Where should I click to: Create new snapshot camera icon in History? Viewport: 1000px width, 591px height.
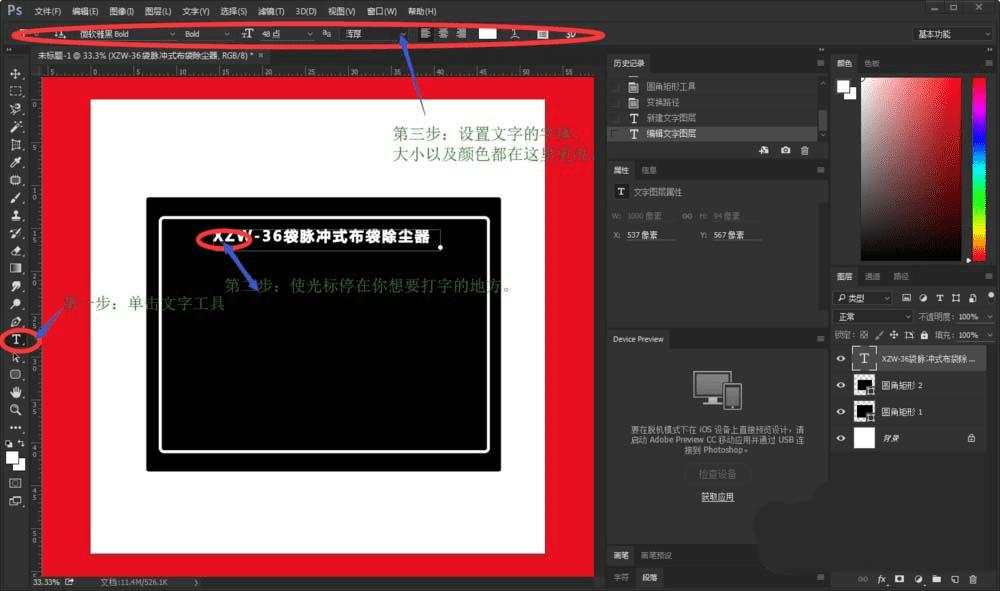click(x=785, y=150)
